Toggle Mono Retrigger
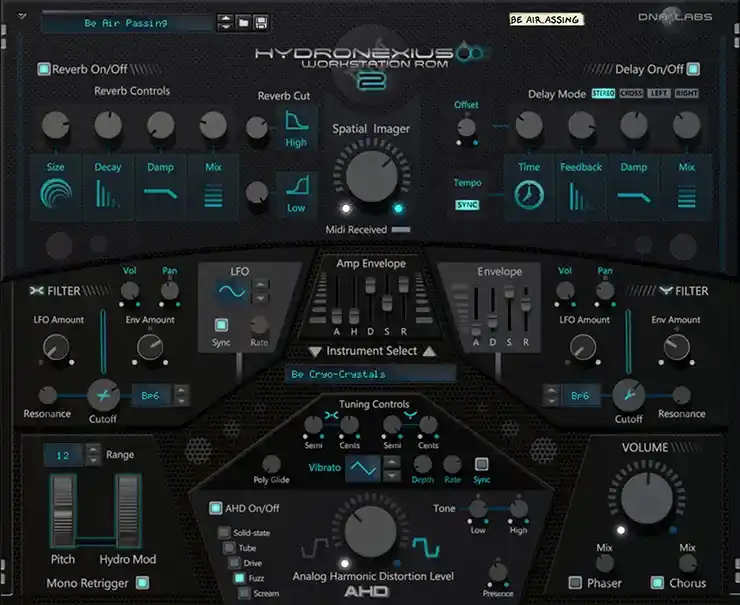Image resolution: width=740 pixels, height=605 pixels. 143,583
